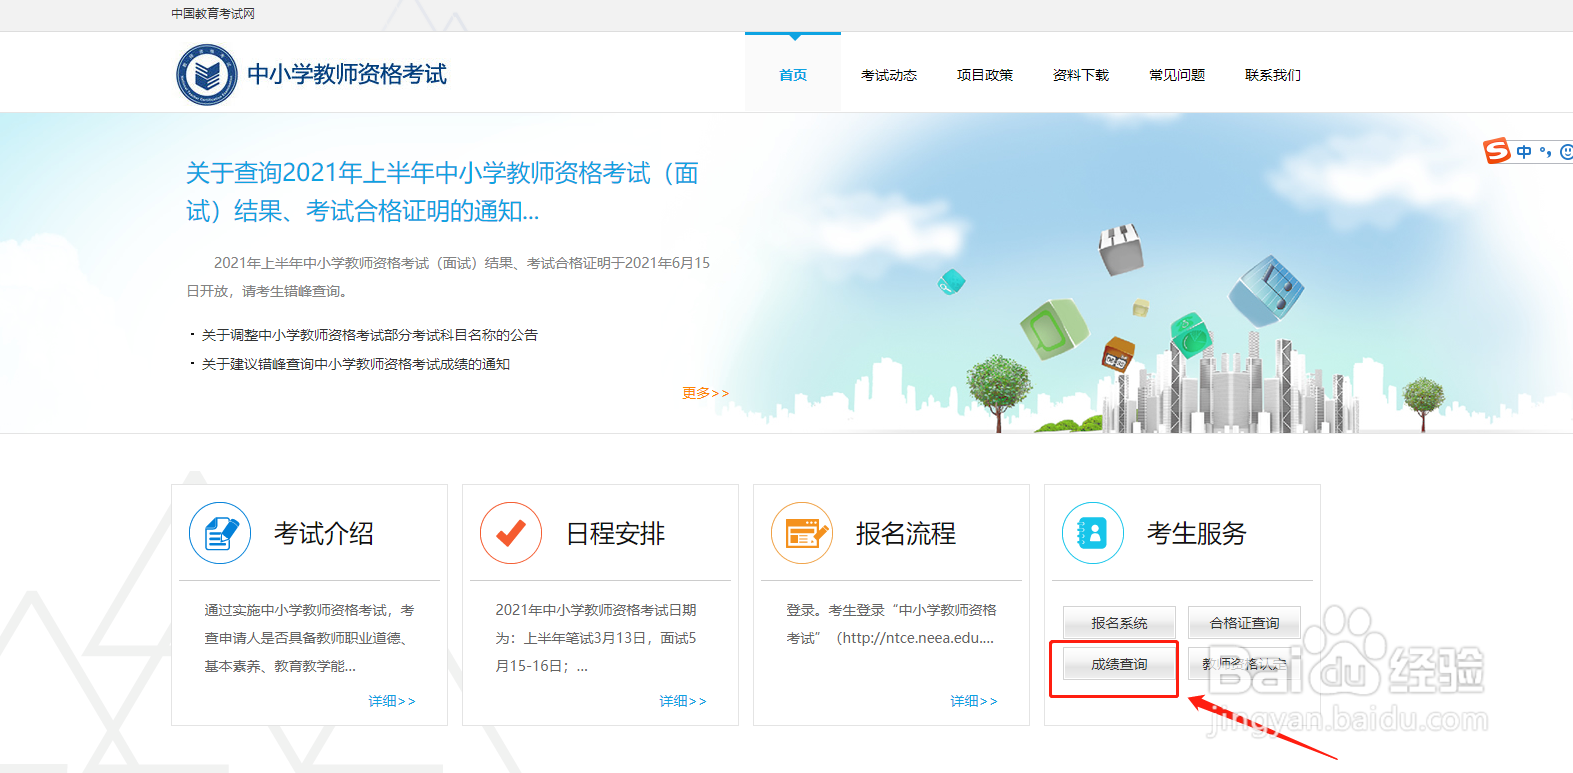
Task: Open the 常见问题 menu item
Action: coord(1177,75)
